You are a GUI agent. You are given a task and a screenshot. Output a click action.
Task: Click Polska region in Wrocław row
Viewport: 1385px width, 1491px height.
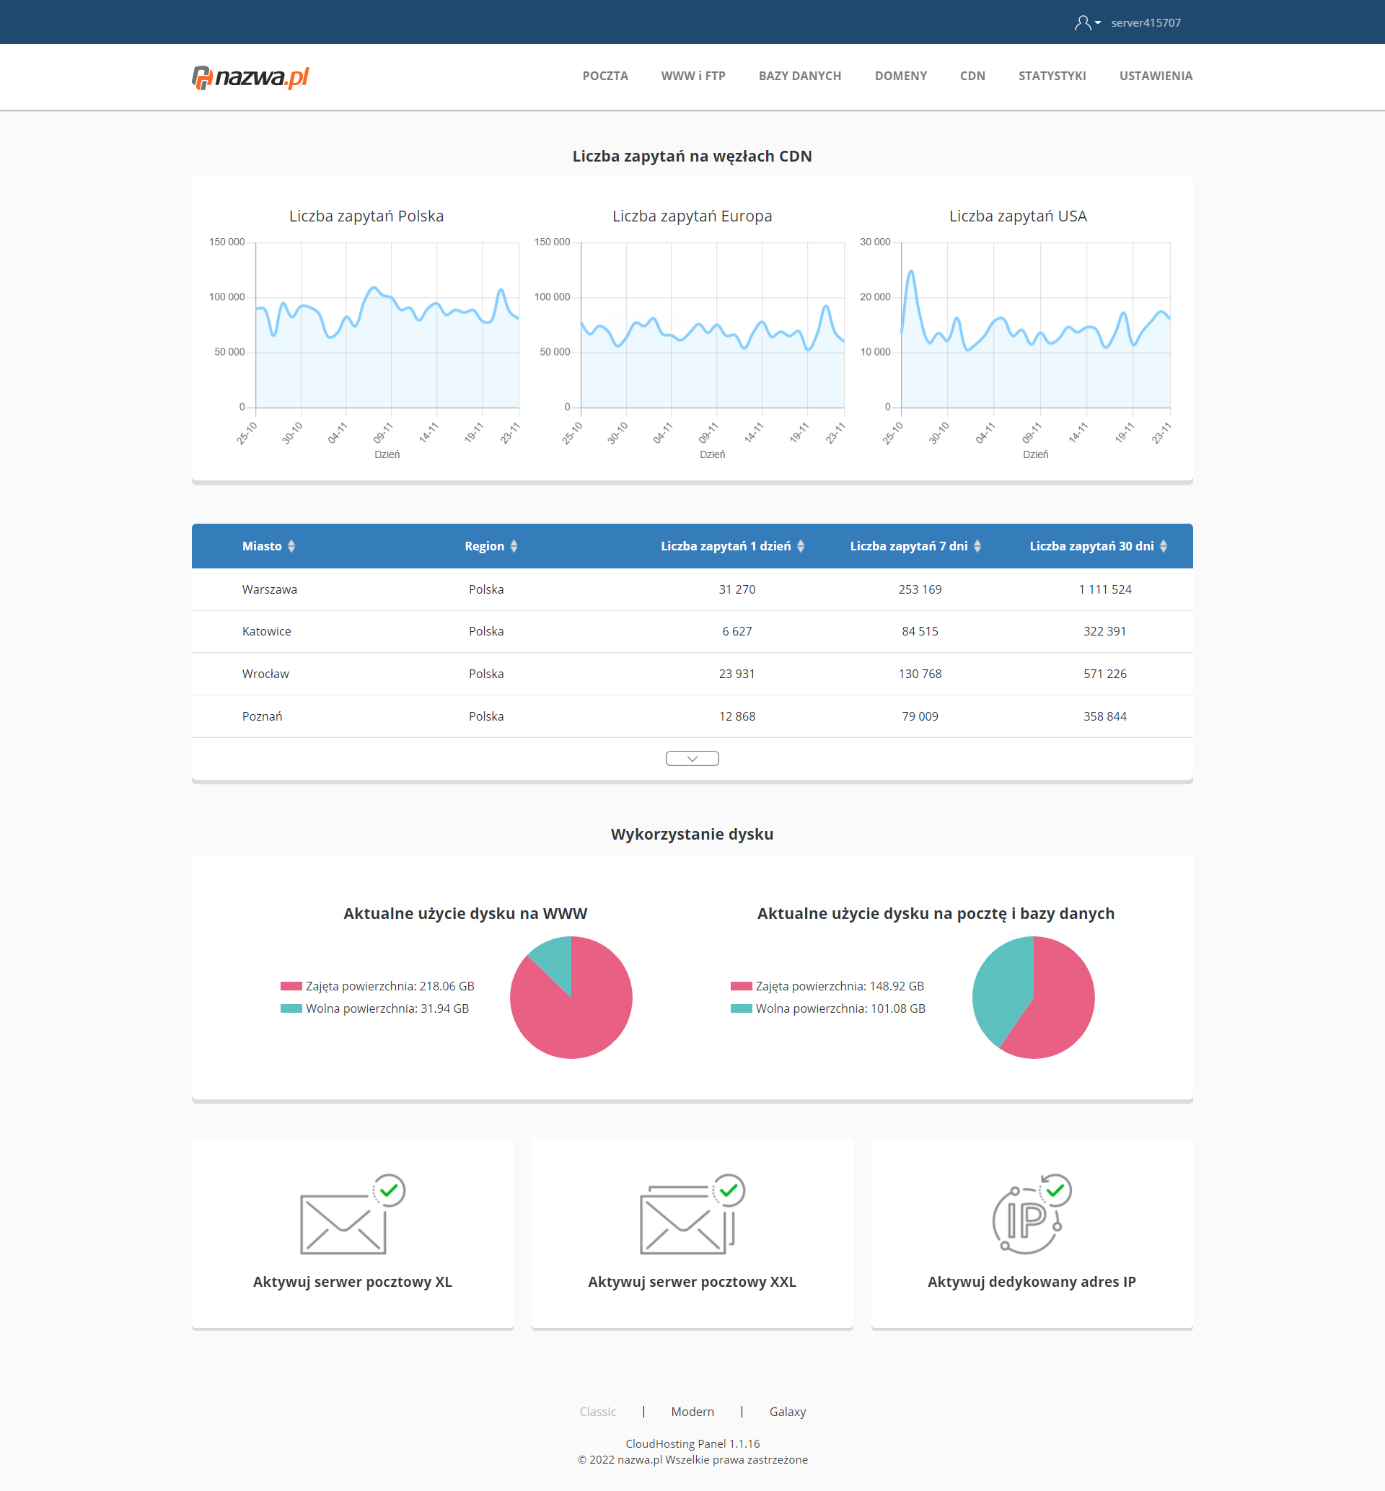[x=486, y=674]
